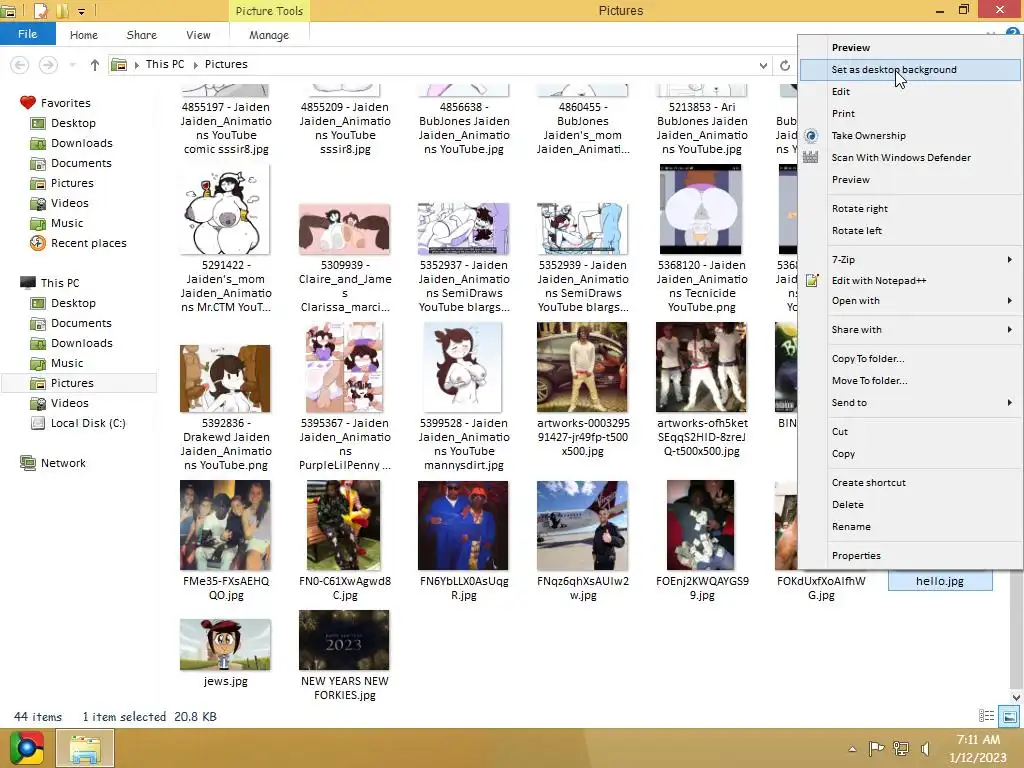The height and width of the screenshot is (768, 1024).
Task: Choose Set as desktop background
Action: [x=910, y=69]
